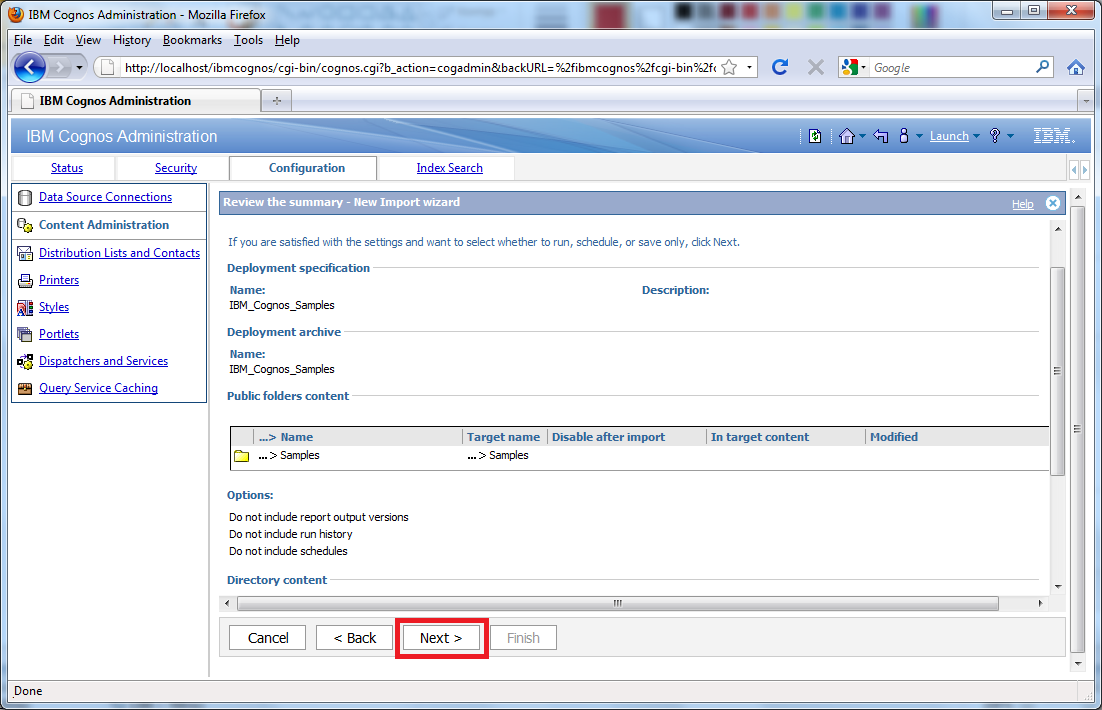Open the Launch menu link
The width and height of the screenshot is (1102, 710).
[x=949, y=136]
